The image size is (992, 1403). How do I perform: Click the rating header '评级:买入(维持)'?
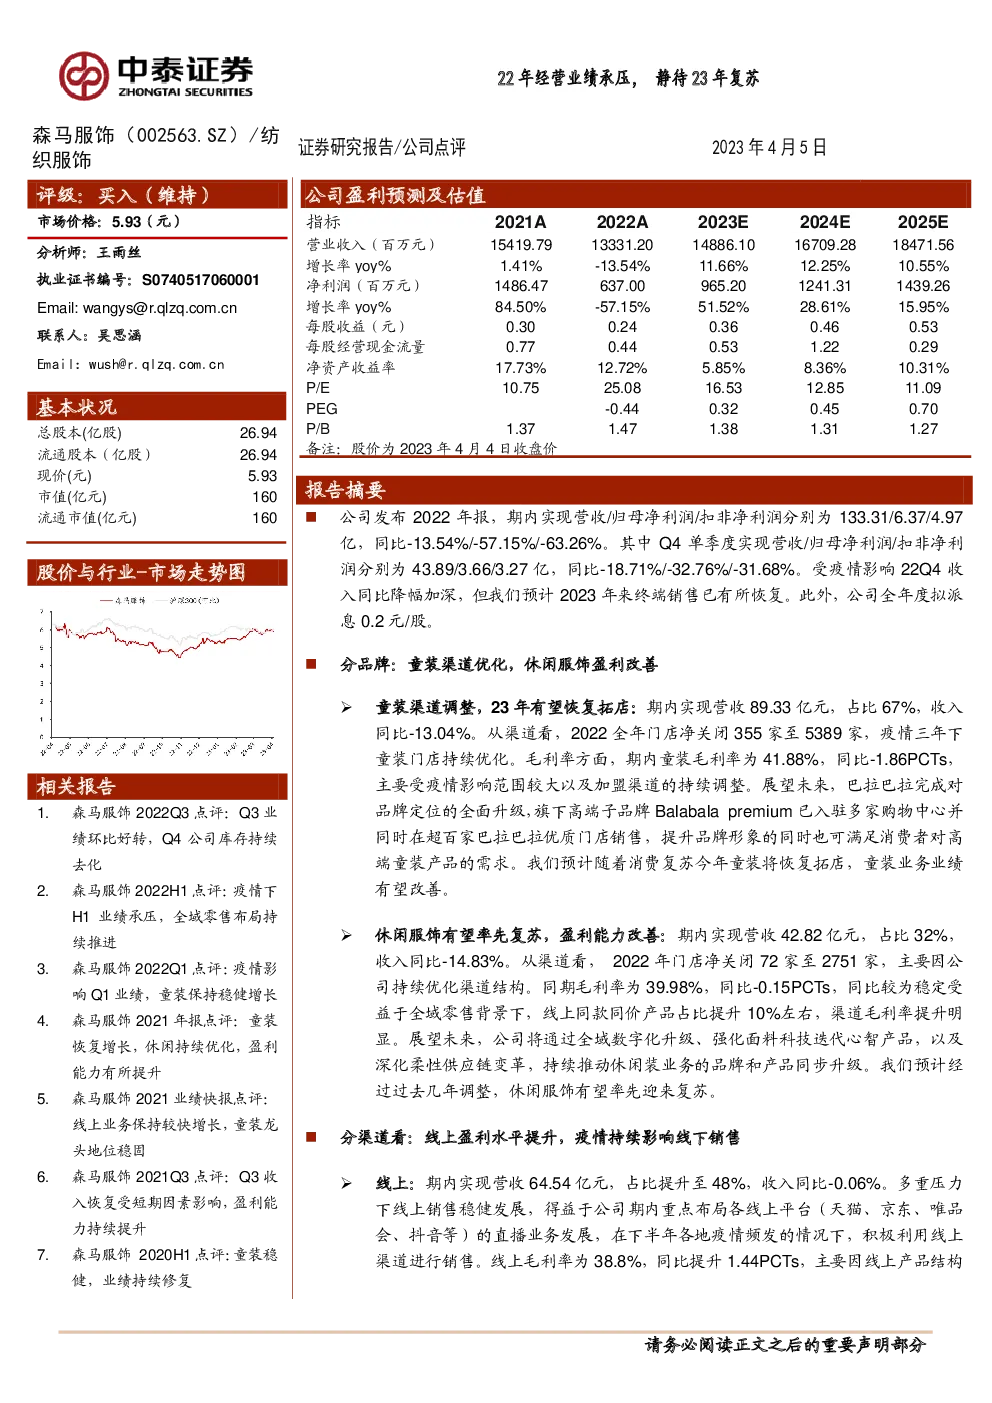click(x=157, y=195)
